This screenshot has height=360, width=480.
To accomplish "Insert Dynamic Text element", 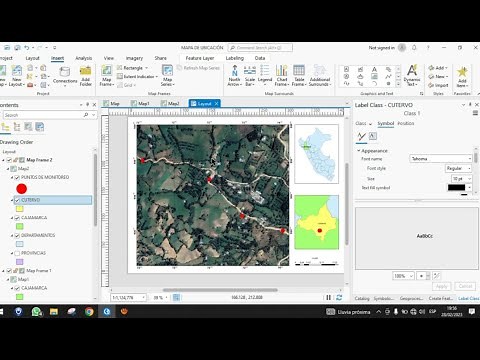I will point(412,75).
